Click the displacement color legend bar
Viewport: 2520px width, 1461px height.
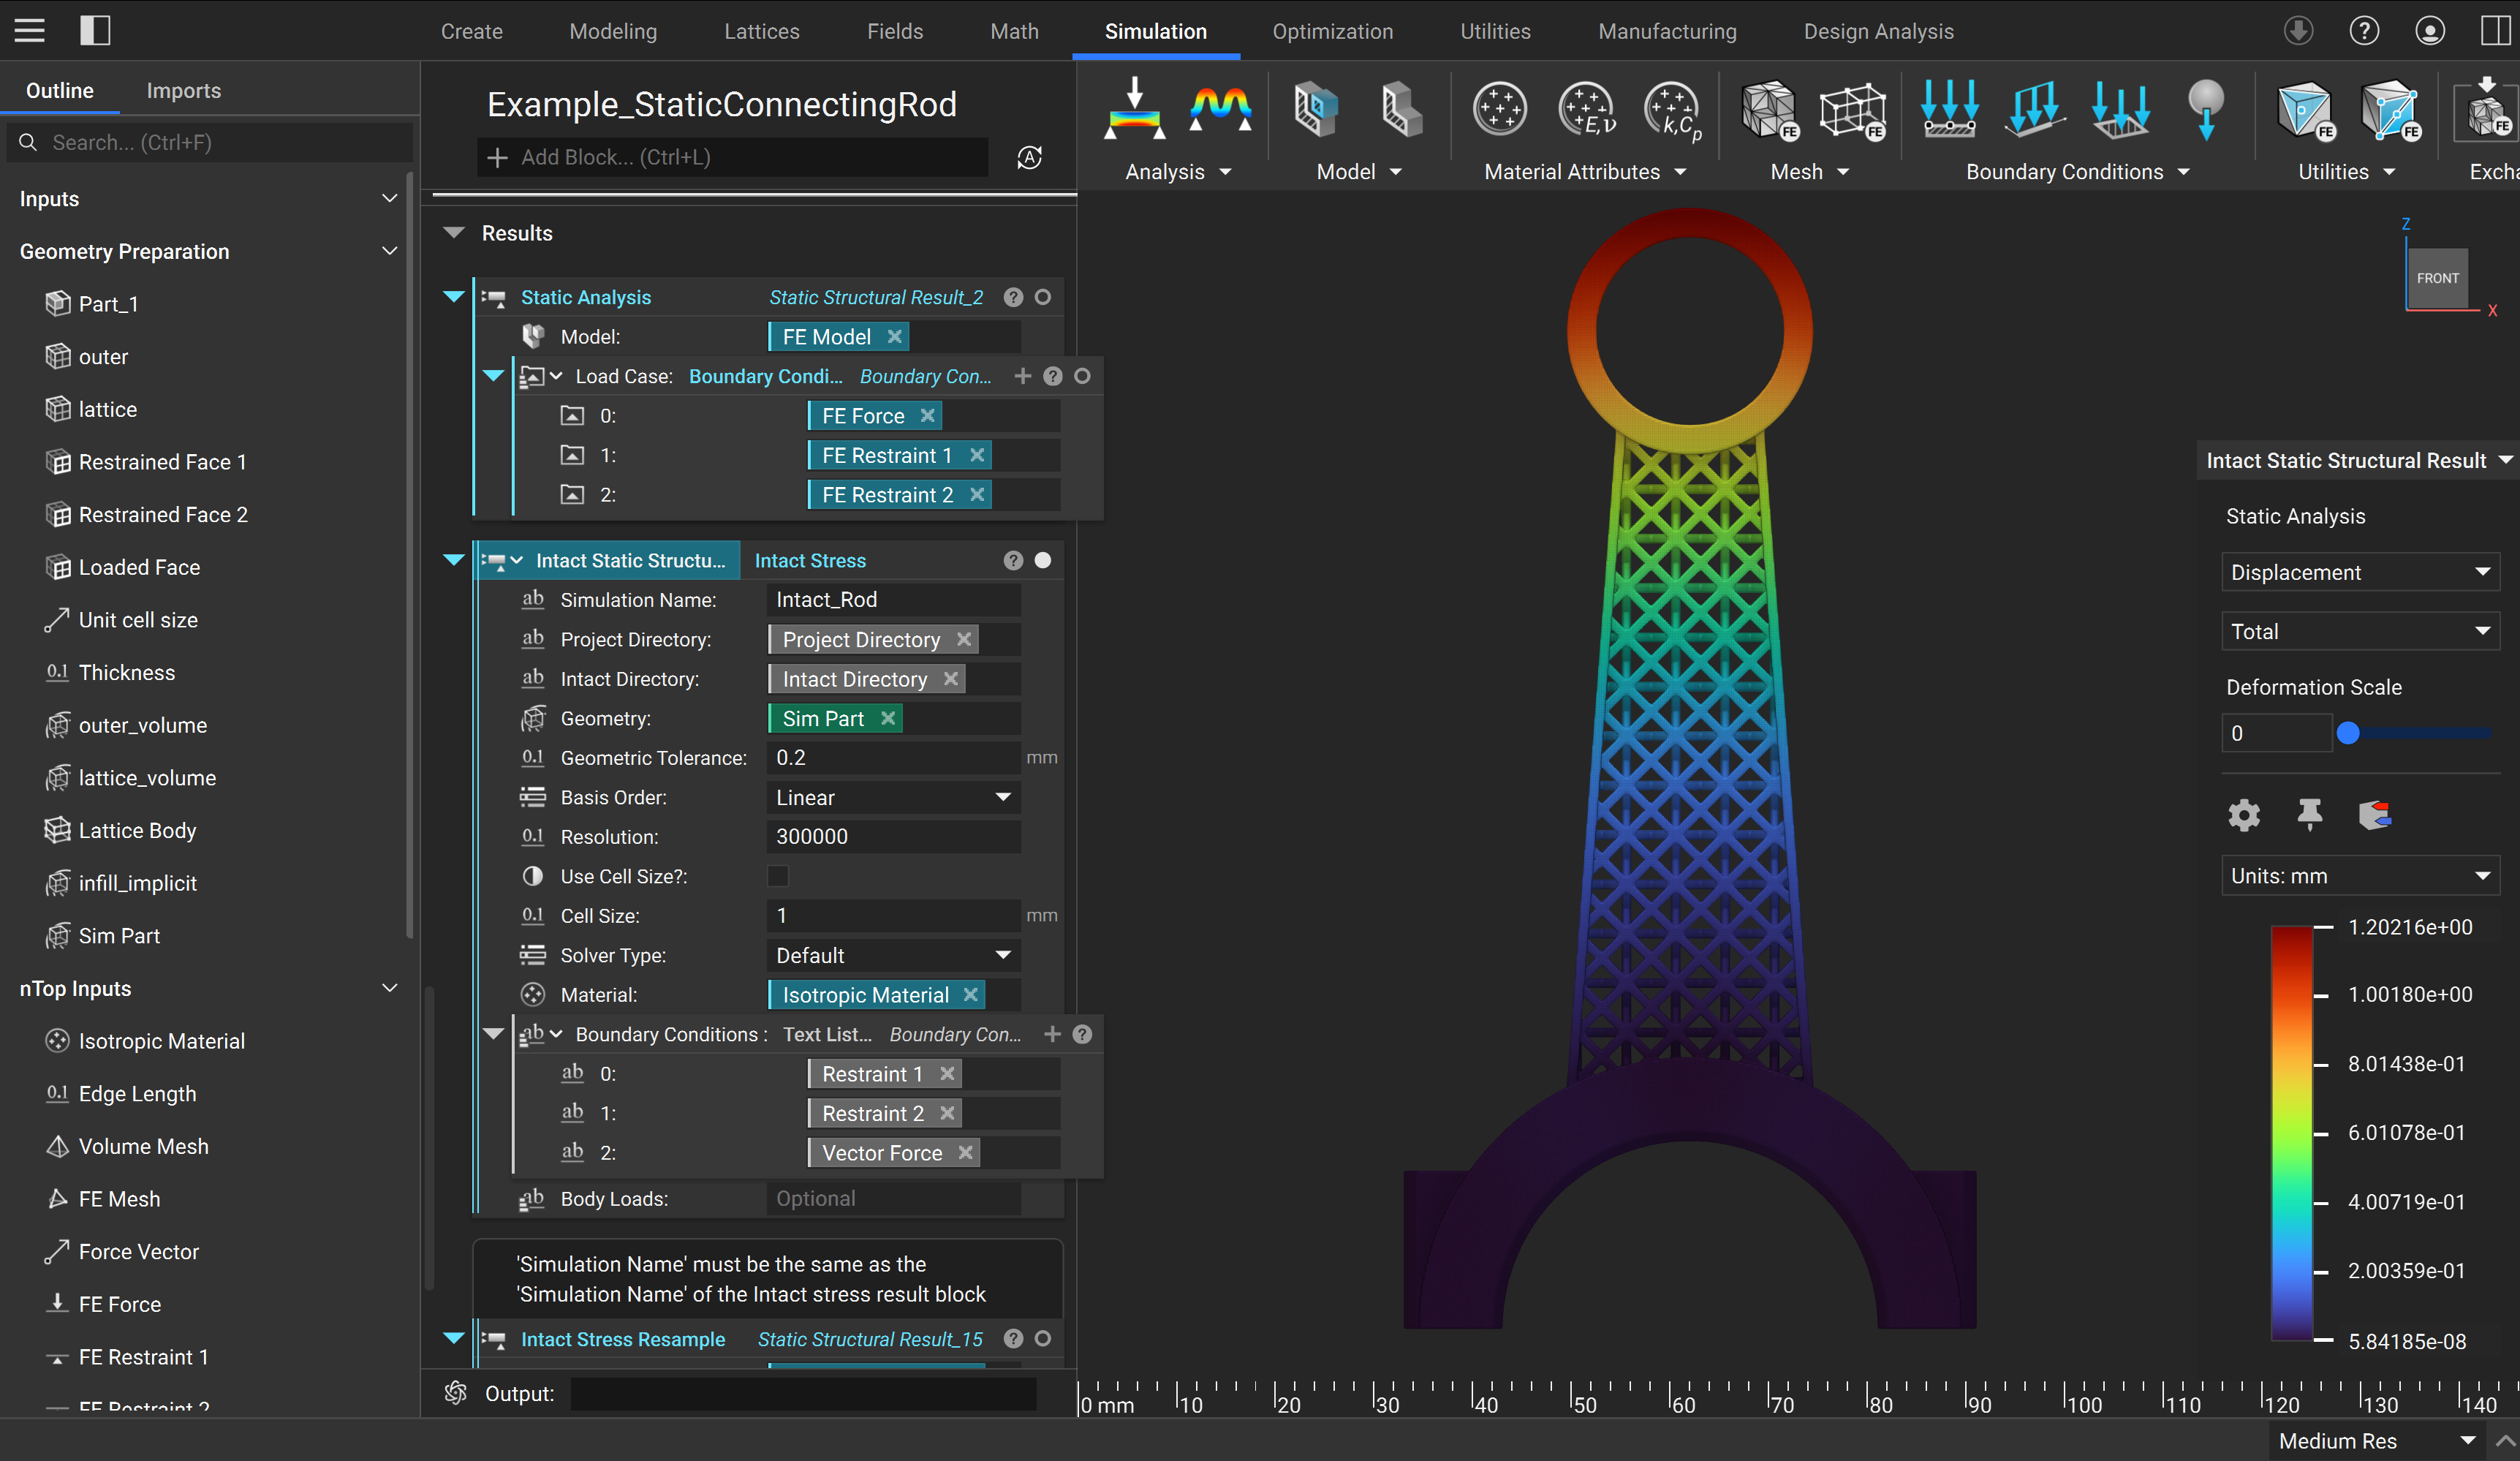[x=2292, y=1133]
